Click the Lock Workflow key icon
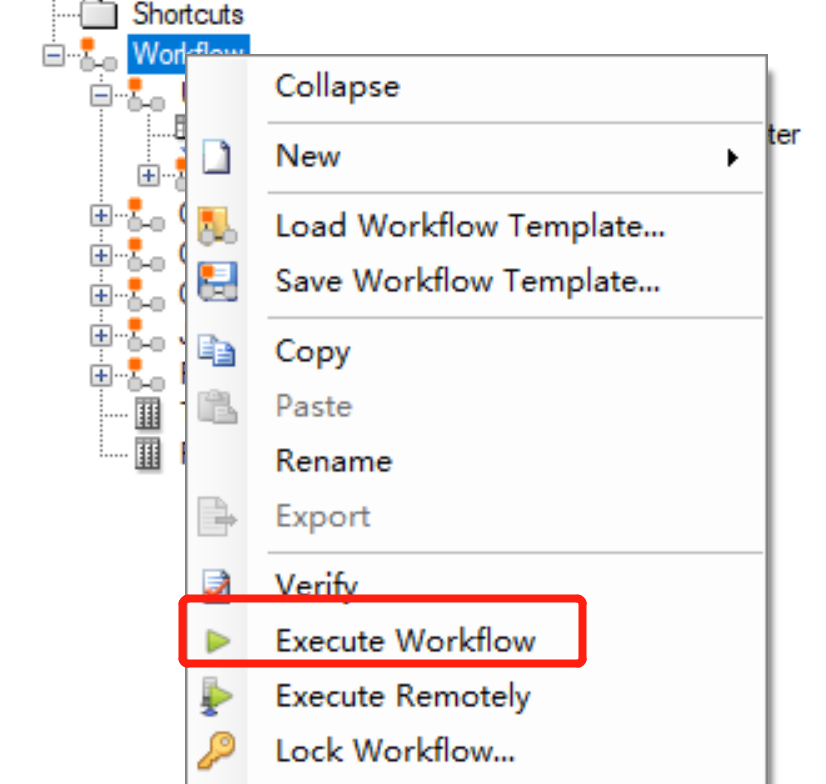Screen dimensions: 826x784 (217, 750)
